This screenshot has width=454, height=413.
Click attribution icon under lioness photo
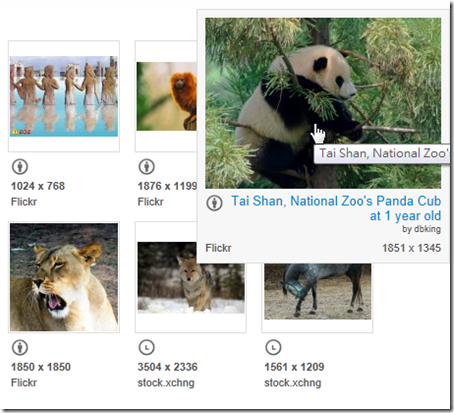coord(20,348)
